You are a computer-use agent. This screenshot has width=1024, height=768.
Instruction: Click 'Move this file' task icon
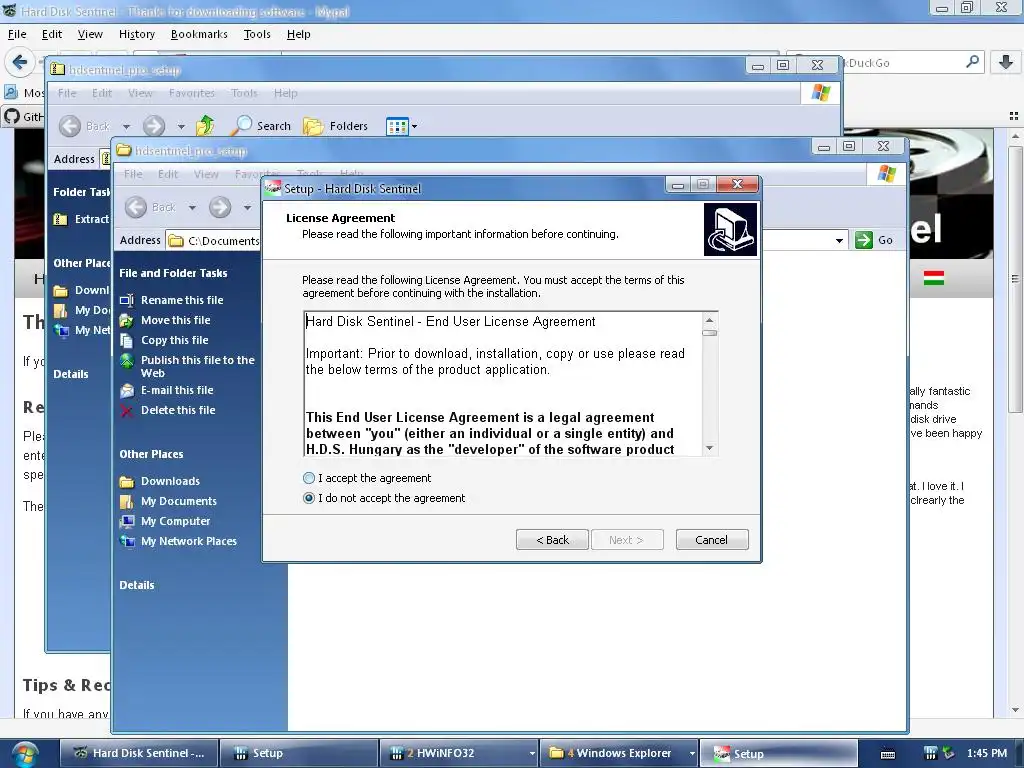pos(127,321)
